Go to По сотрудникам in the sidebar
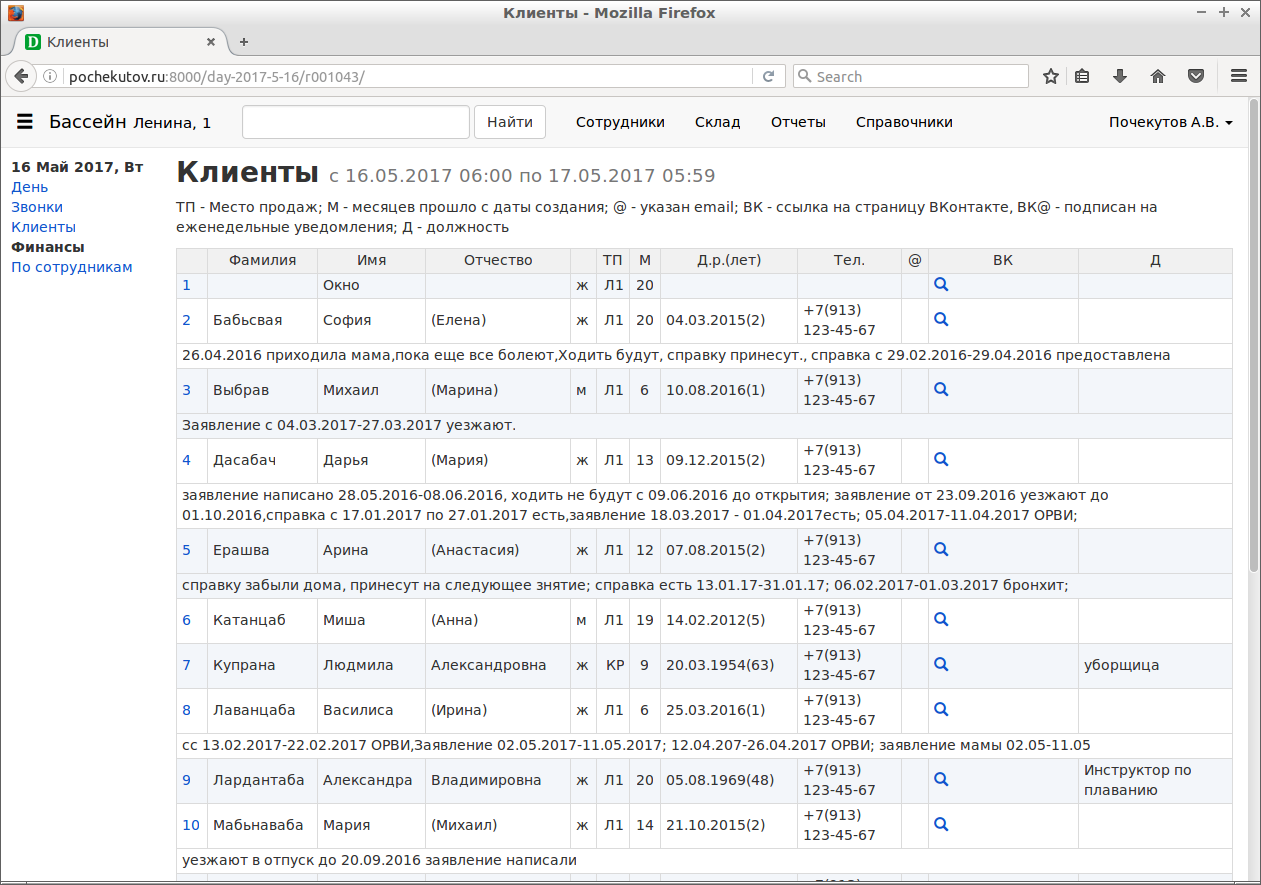1261x885 pixels. (72, 267)
